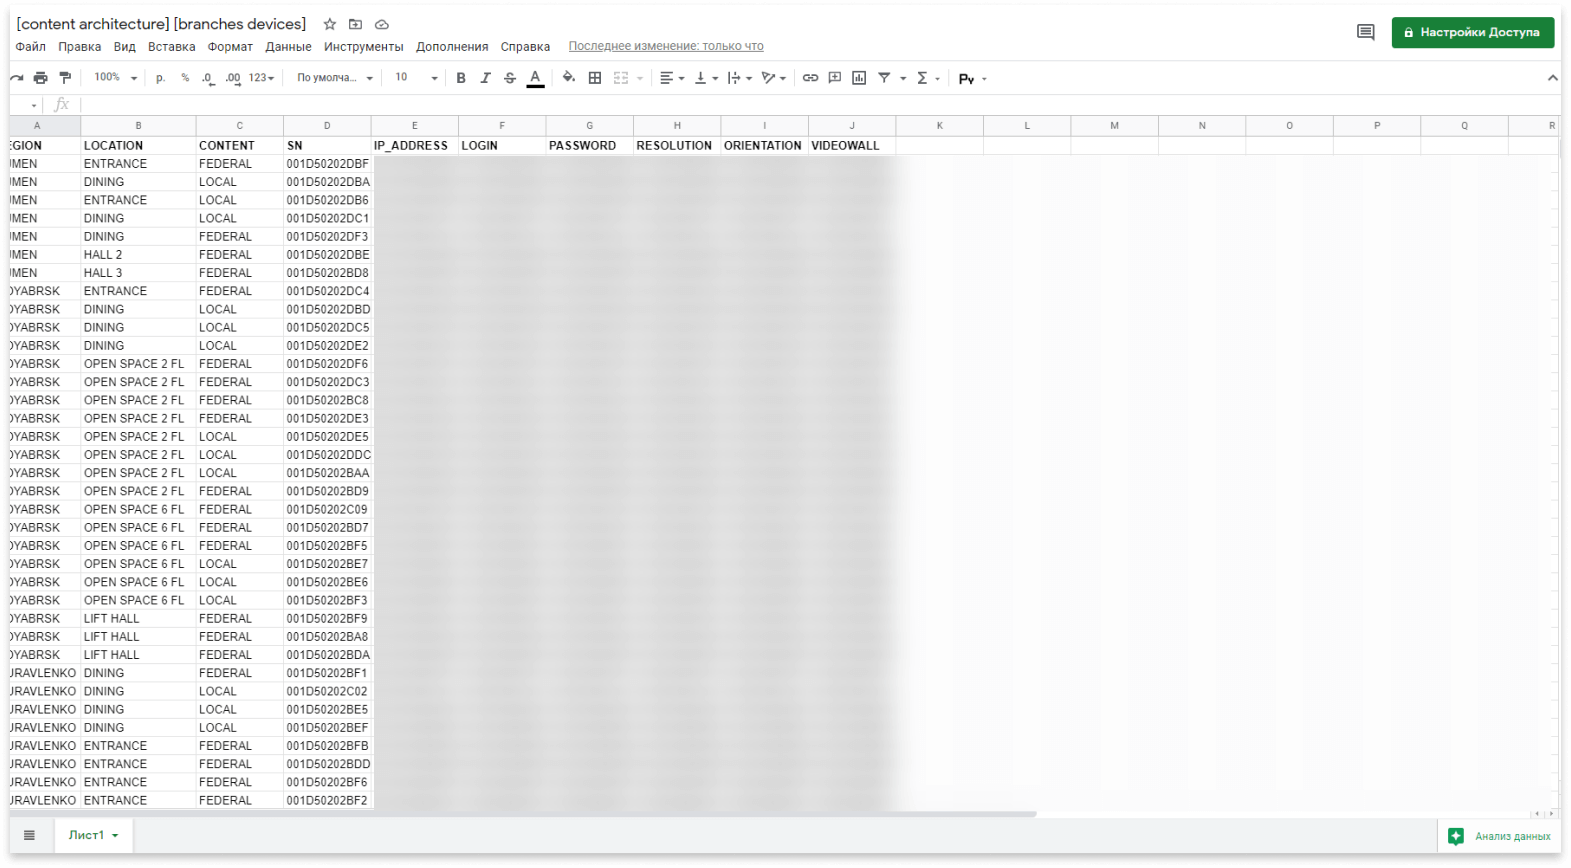This screenshot has width=1571, height=868.
Task: Open horizontal align dropdown
Action: coord(672,78)
